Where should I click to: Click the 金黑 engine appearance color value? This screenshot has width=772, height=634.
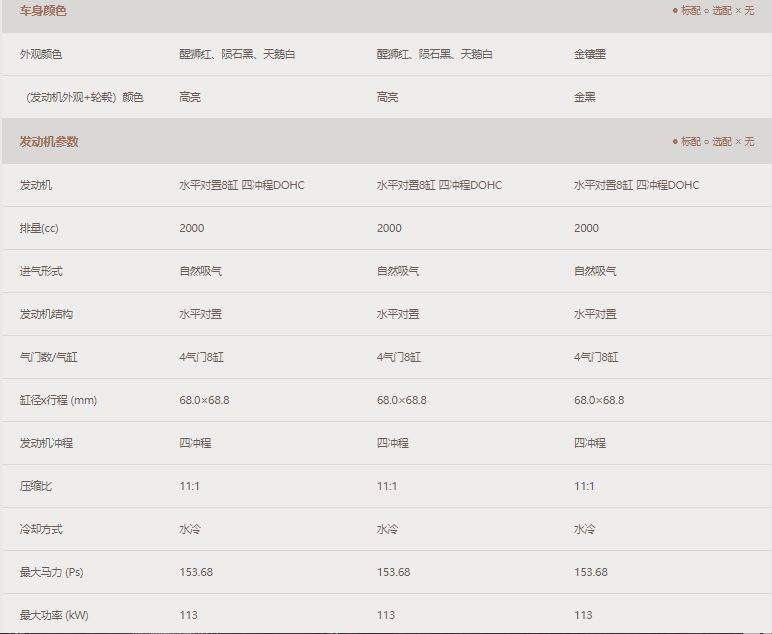tap(585, 97)
